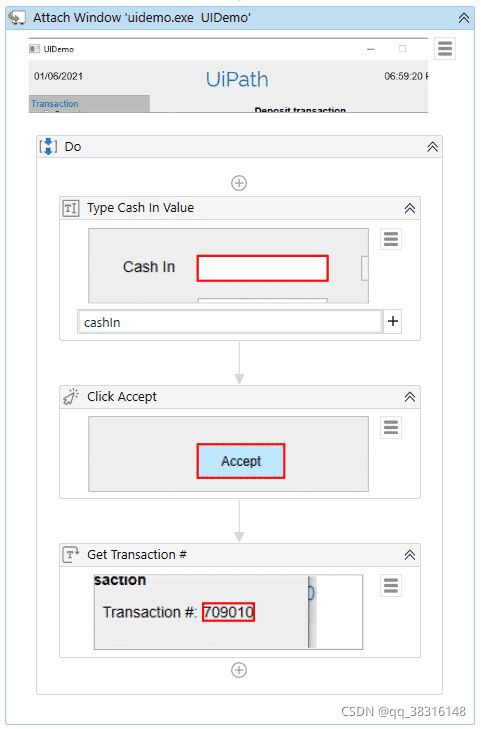Click the Type Into activity icon

[71, 208]
